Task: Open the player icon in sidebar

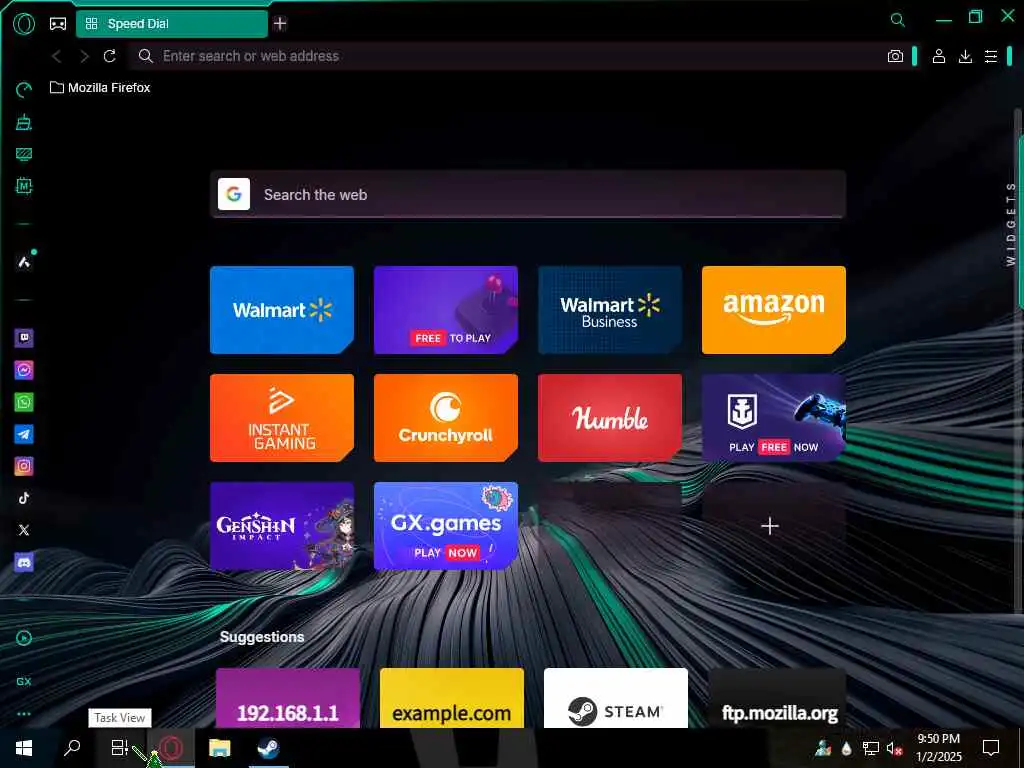Action: [24, 638]
